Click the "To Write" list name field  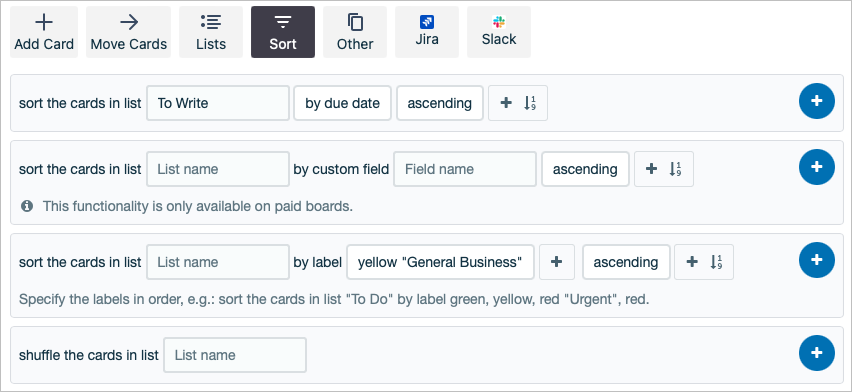218,103
